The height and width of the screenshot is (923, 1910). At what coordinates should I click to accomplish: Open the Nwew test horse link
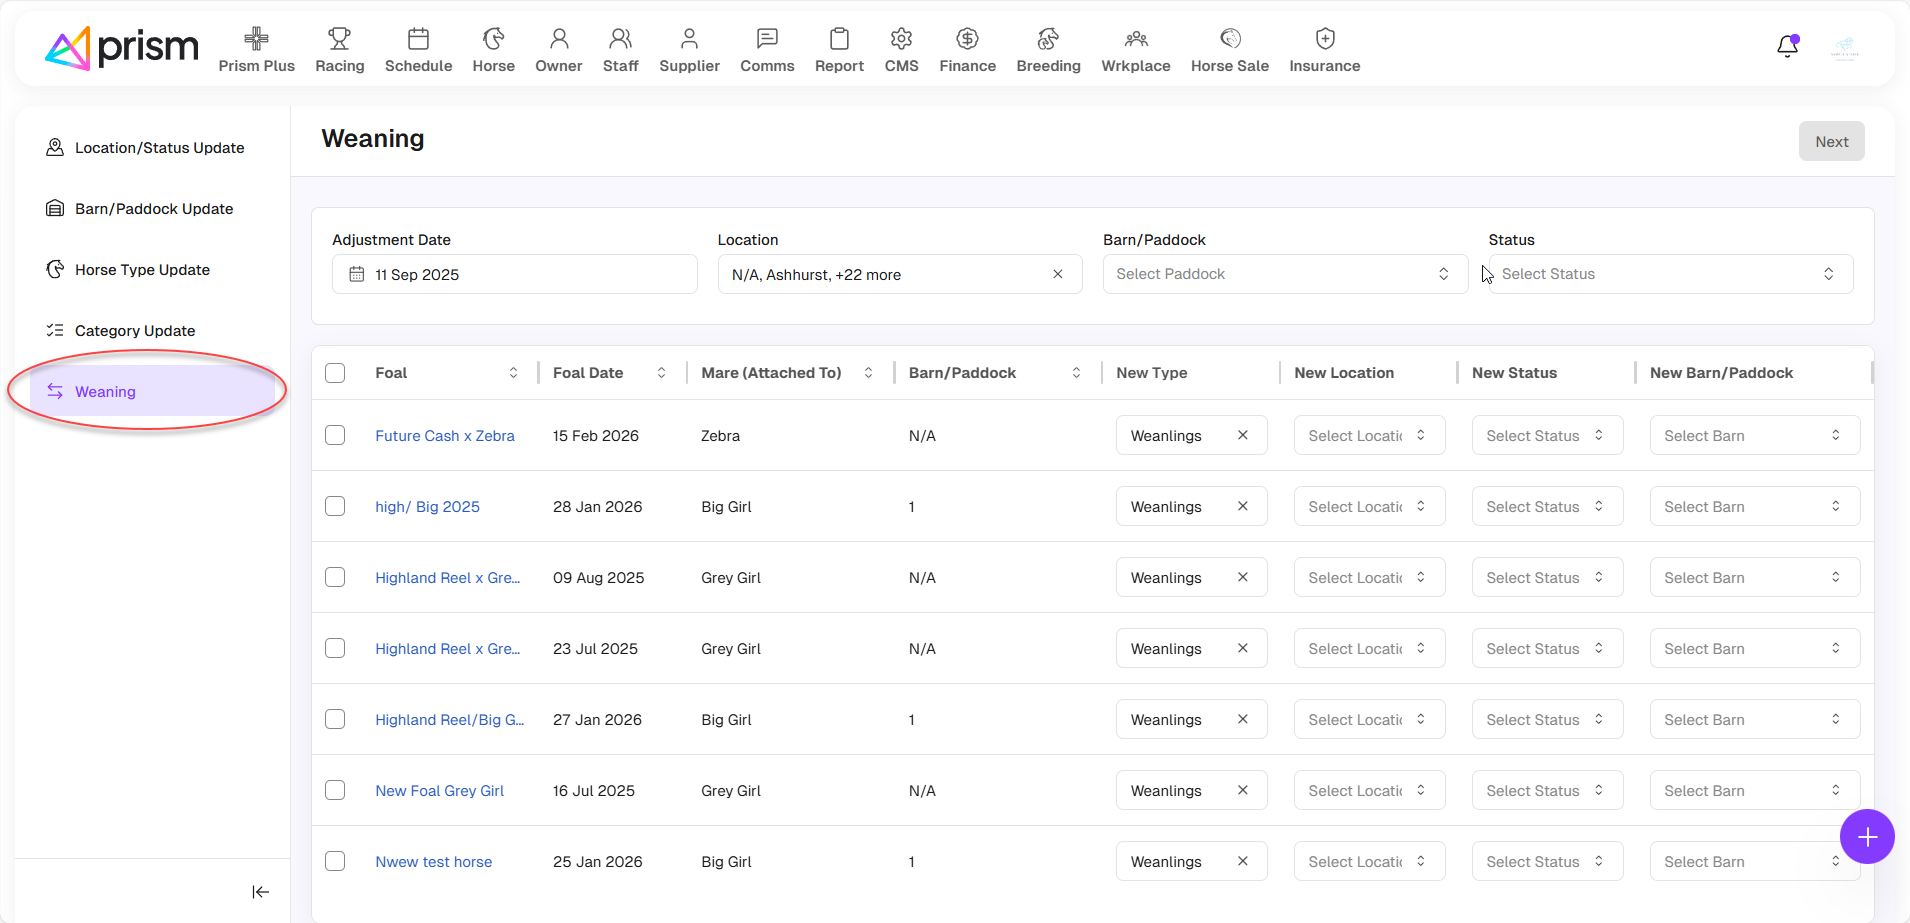(x=433, y=862)
